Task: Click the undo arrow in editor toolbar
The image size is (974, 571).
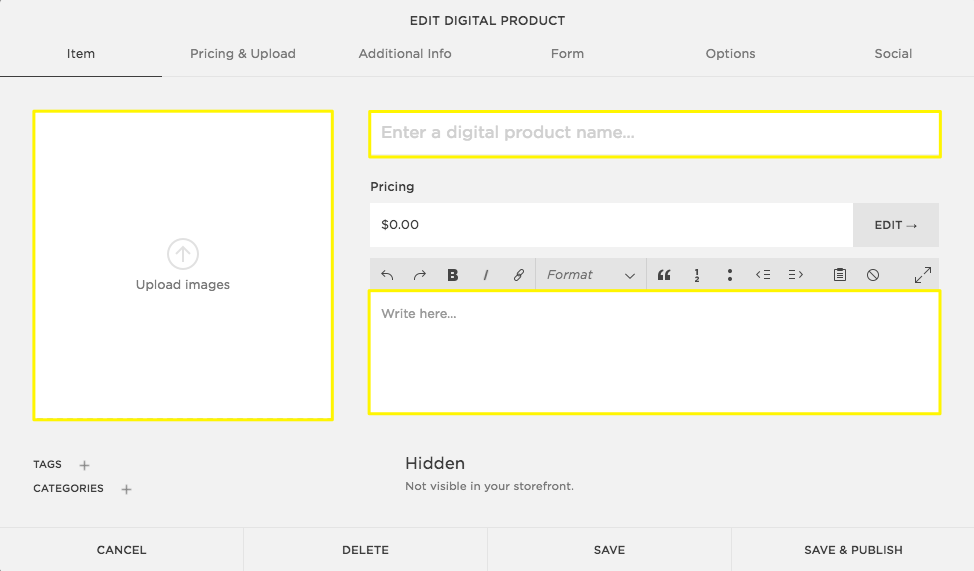Action: [x=388, y=275]
